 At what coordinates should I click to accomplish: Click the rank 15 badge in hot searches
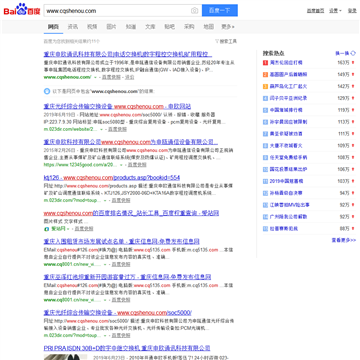pyautogui.click(x=265, y=229)
